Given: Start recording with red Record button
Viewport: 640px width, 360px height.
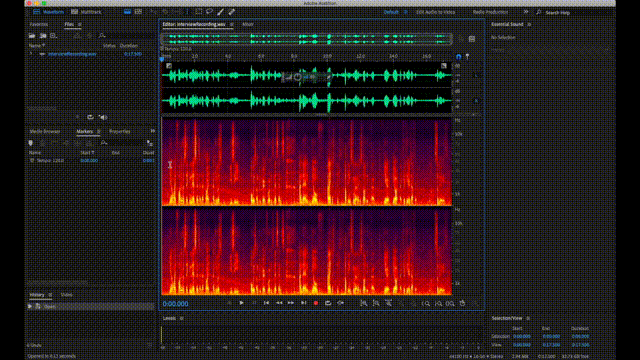Looking at the screenshot, I should pos(316,303).
